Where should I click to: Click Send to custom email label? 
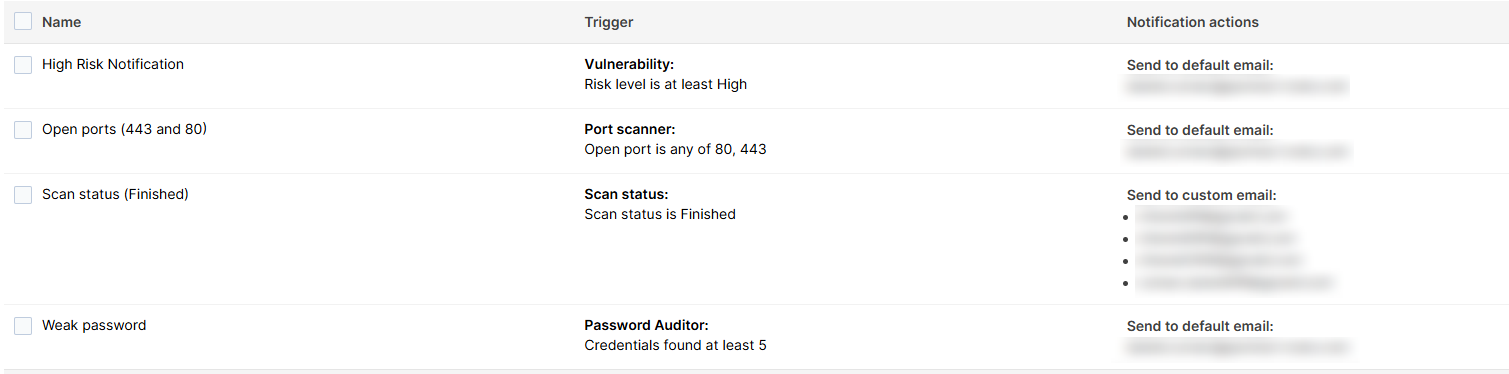1202,195
